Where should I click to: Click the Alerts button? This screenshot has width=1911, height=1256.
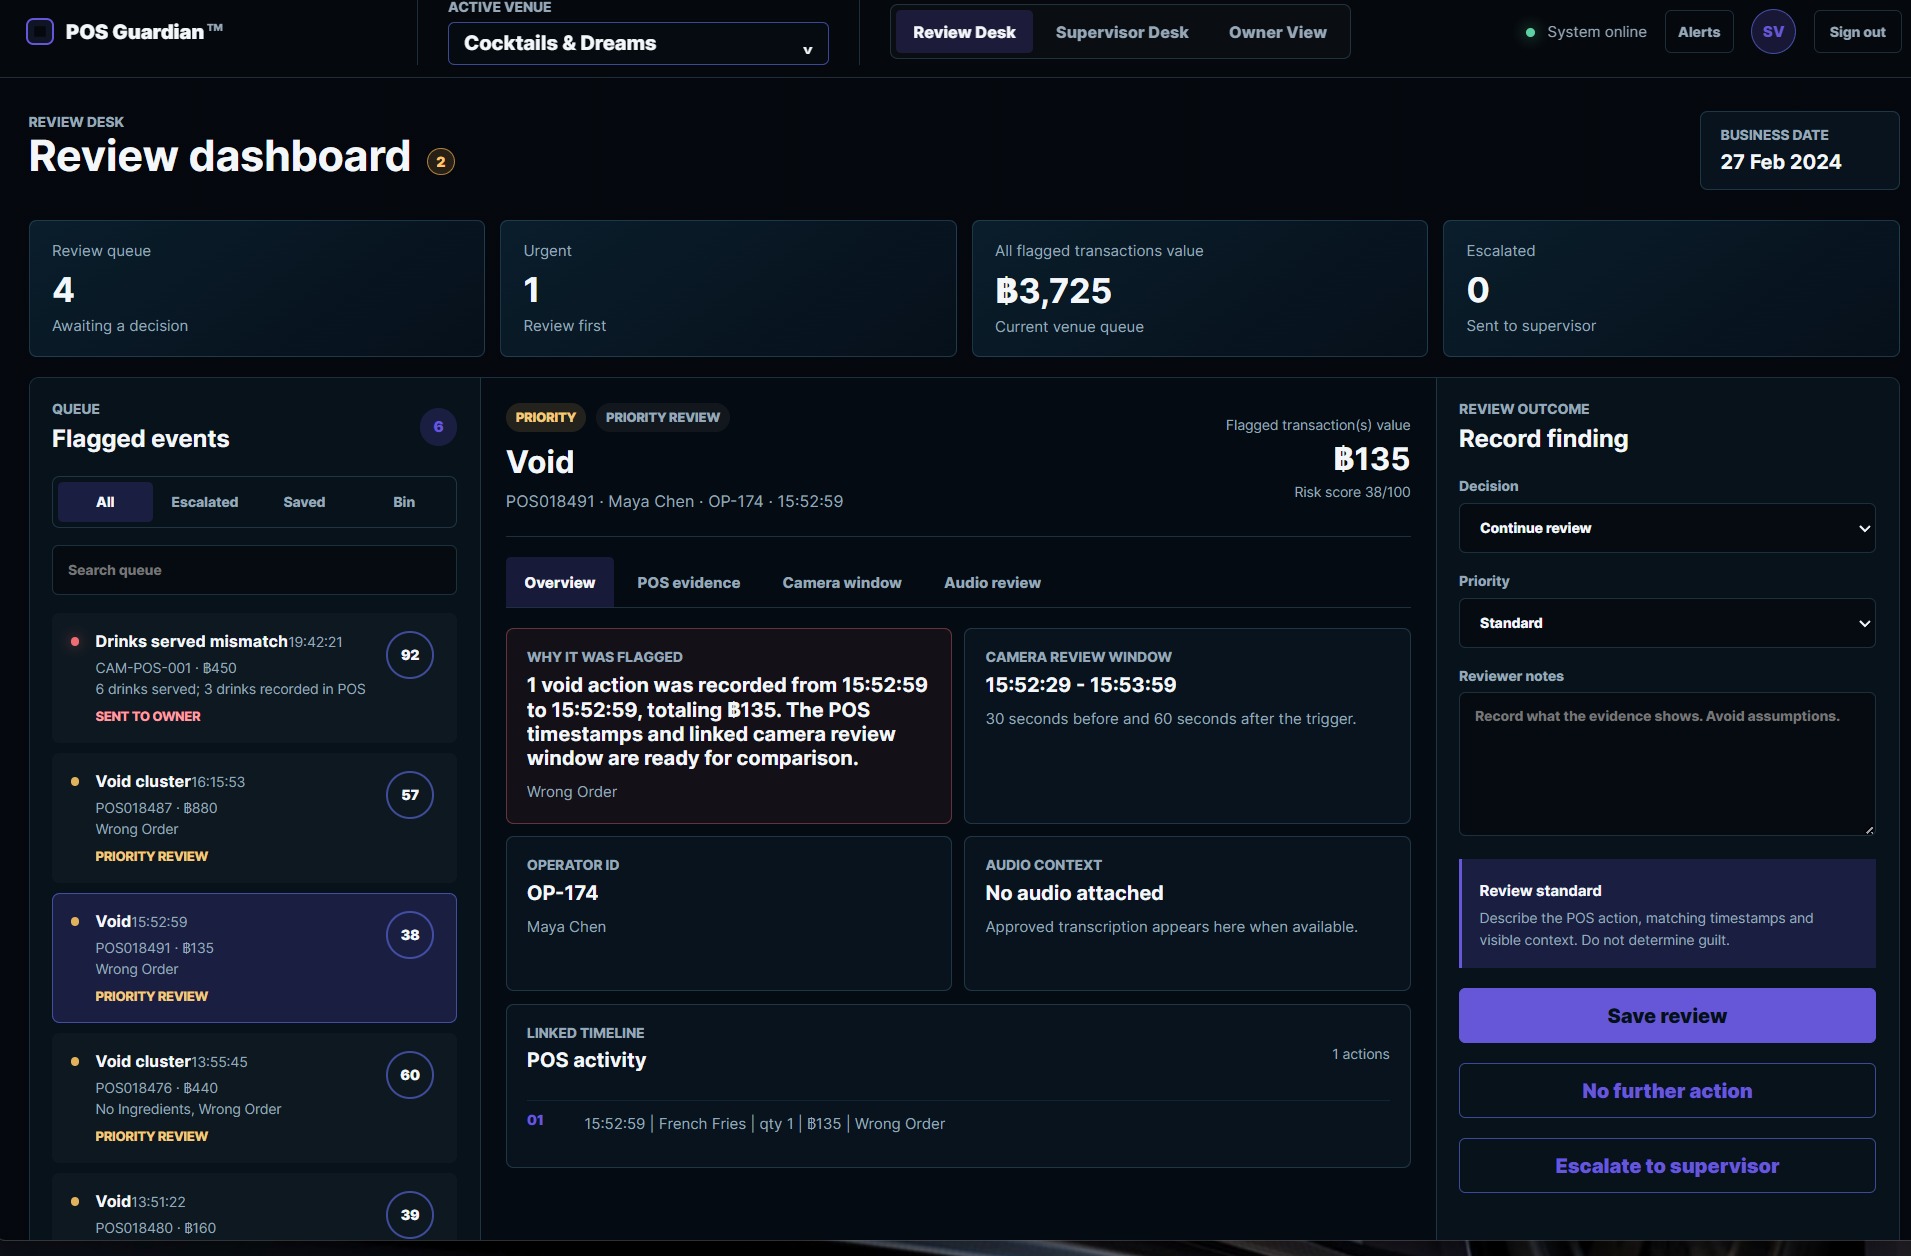tap(1699, 32)
